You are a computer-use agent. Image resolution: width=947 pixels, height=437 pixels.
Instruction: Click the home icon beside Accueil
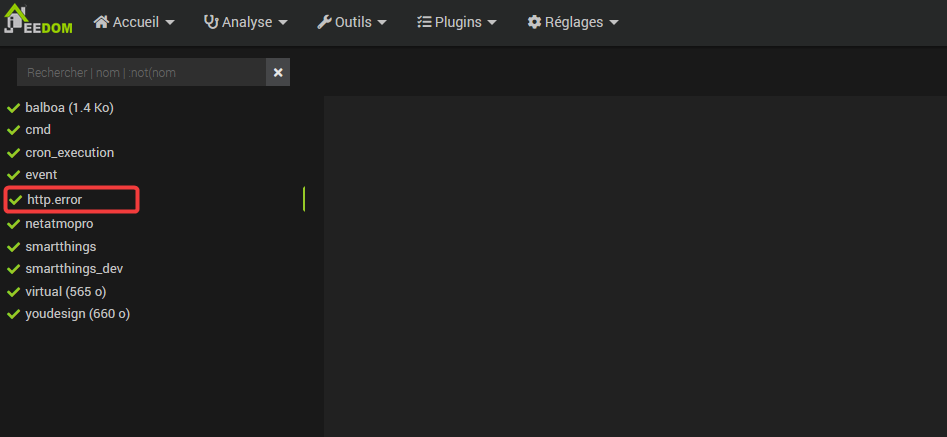(101, 22)
